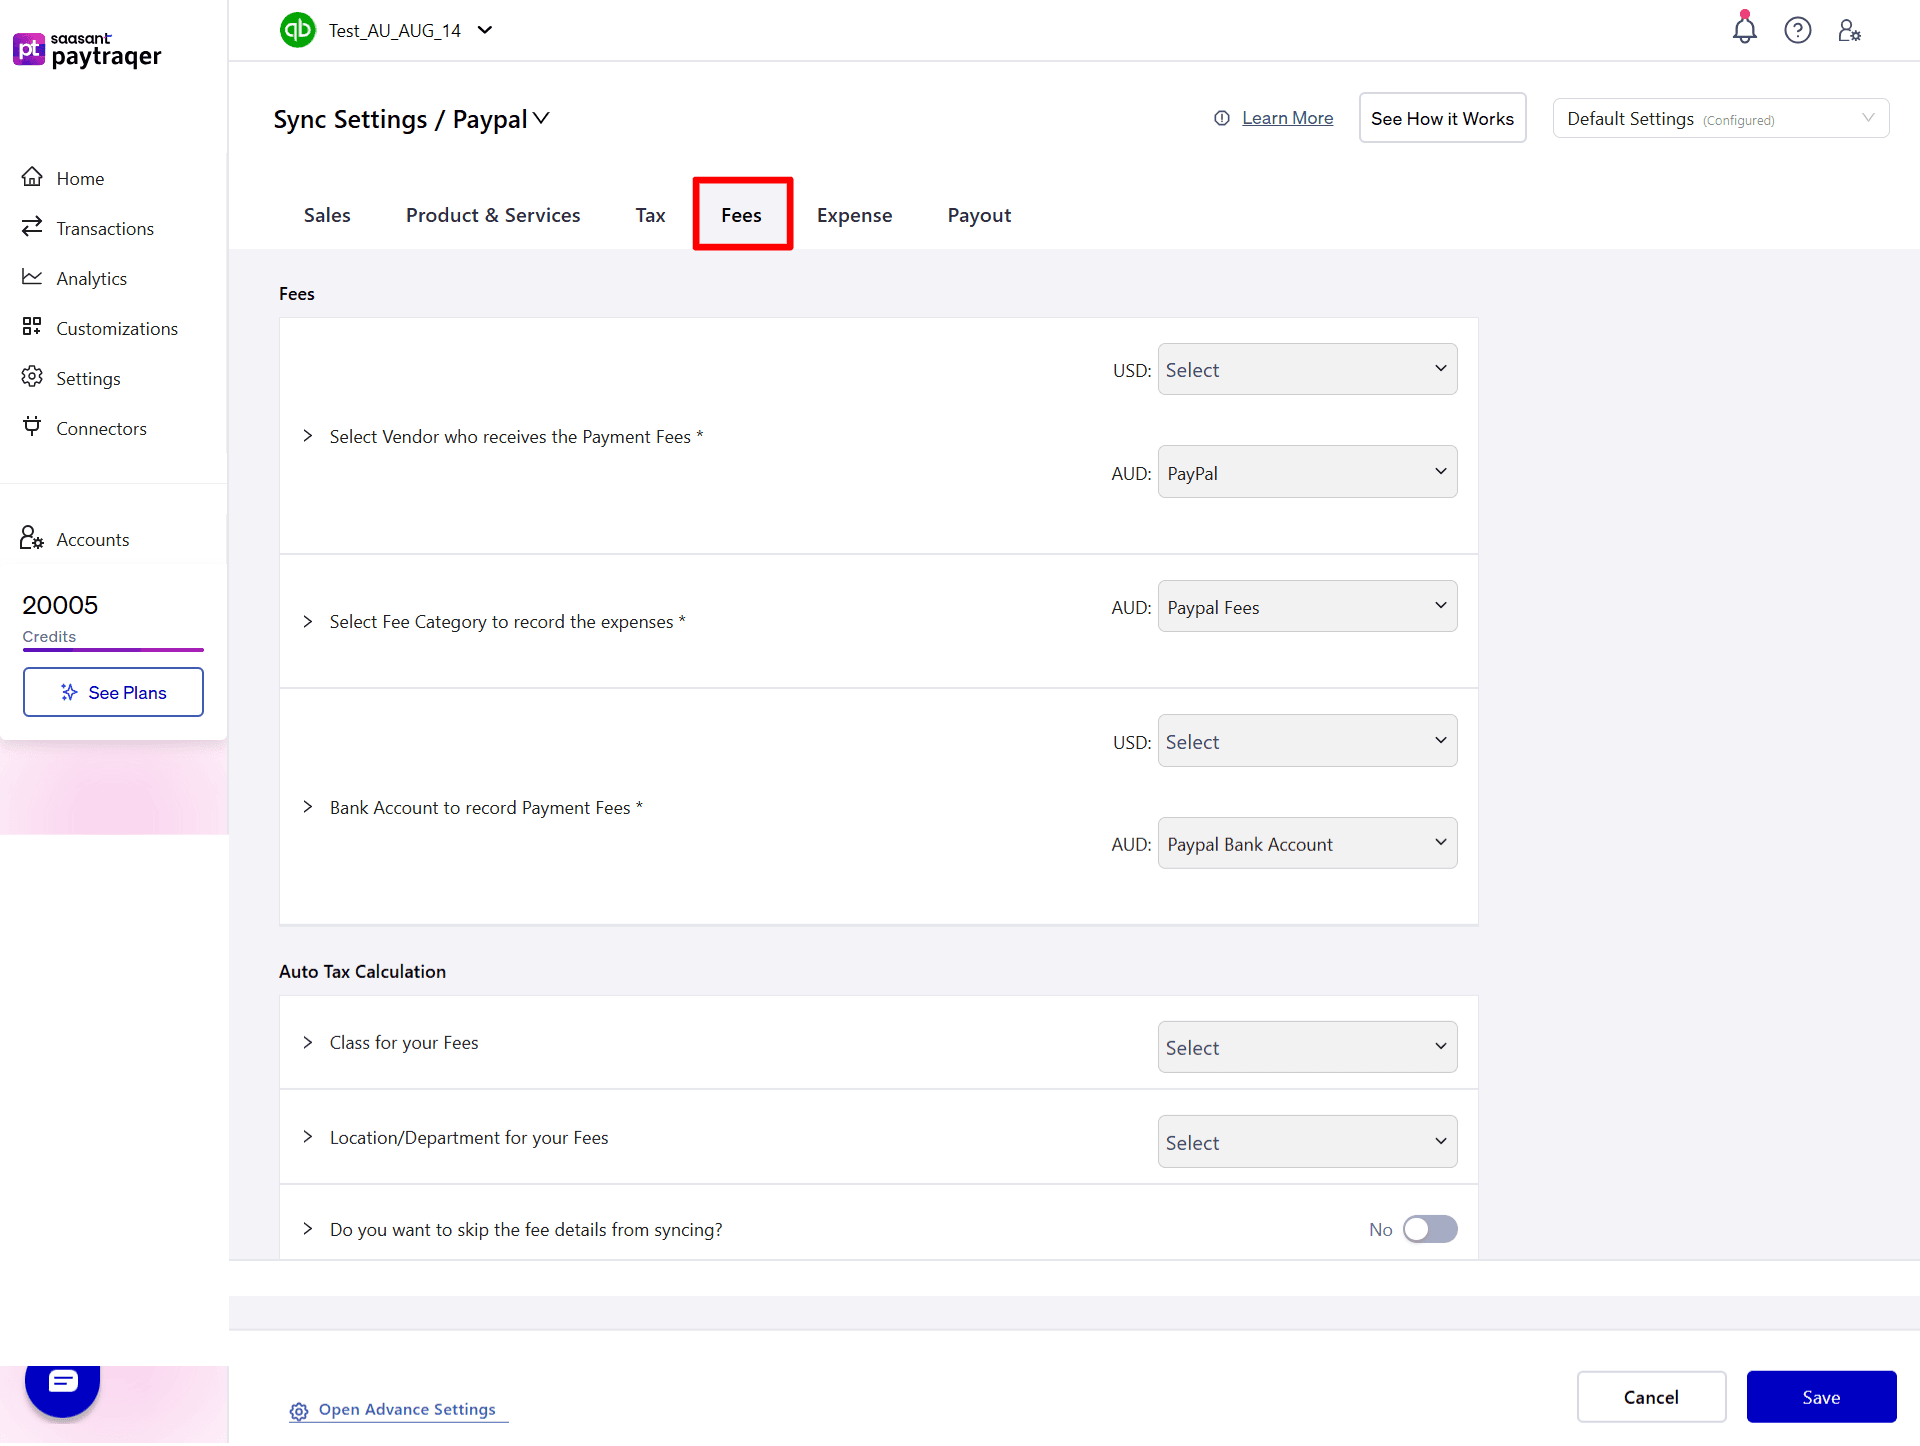Open the Default Settings dropdown
This screenshot has height=1446, width=1920.
[1720, 118]
